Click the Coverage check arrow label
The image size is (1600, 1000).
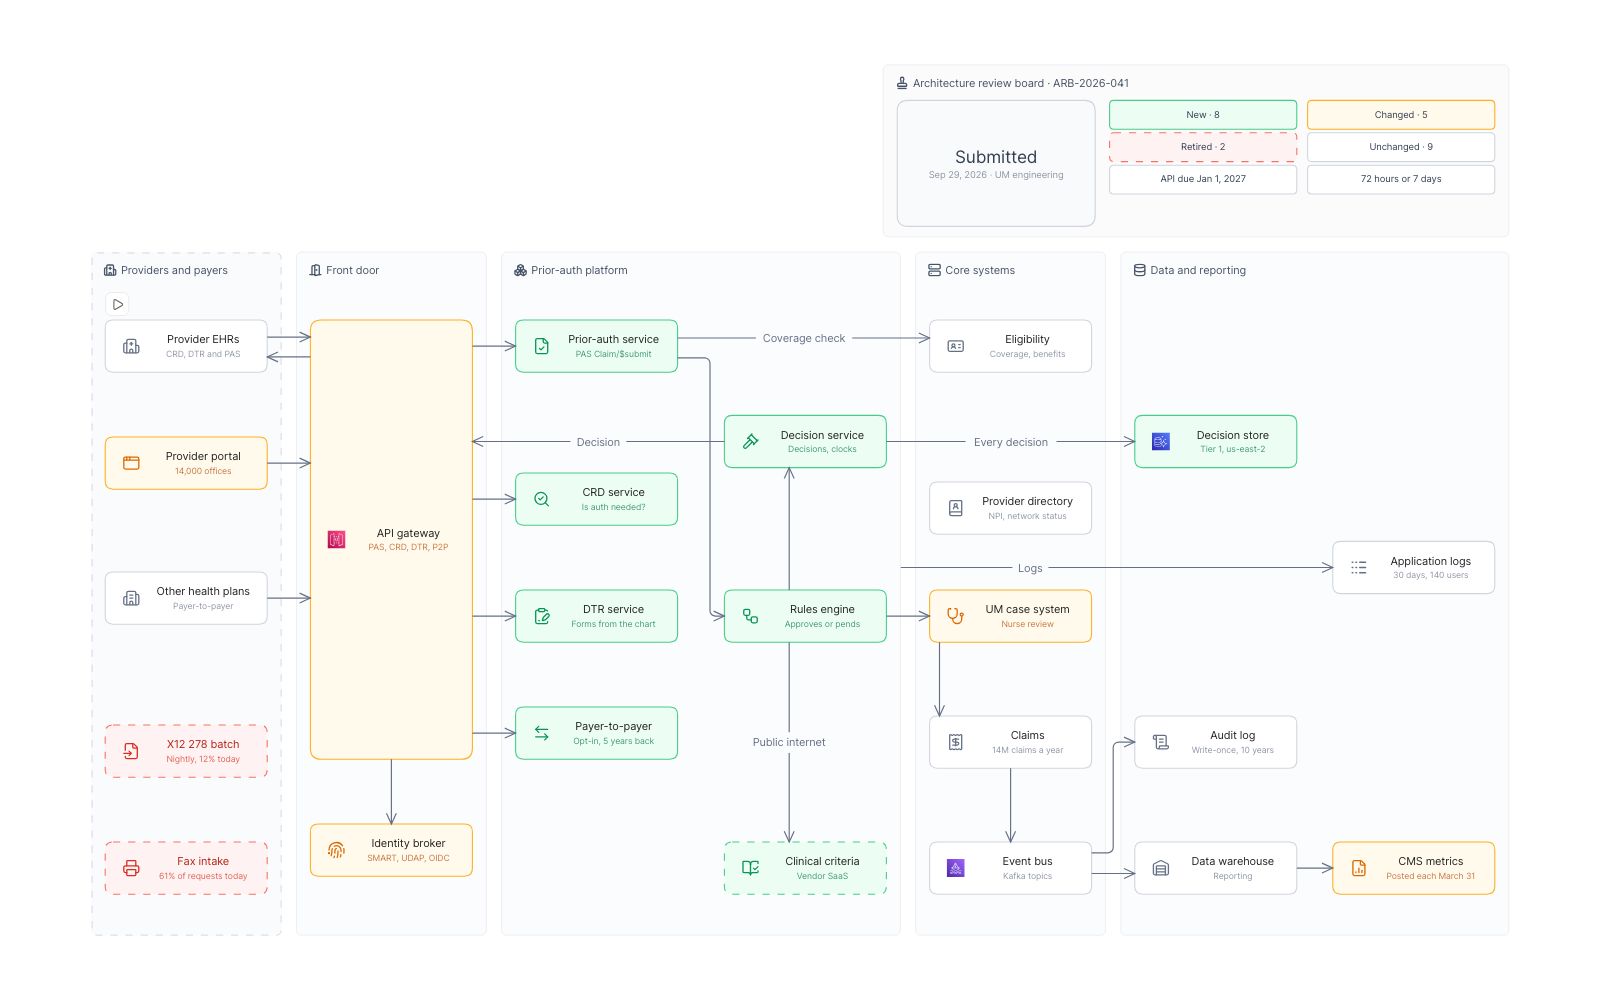point(804,338)
